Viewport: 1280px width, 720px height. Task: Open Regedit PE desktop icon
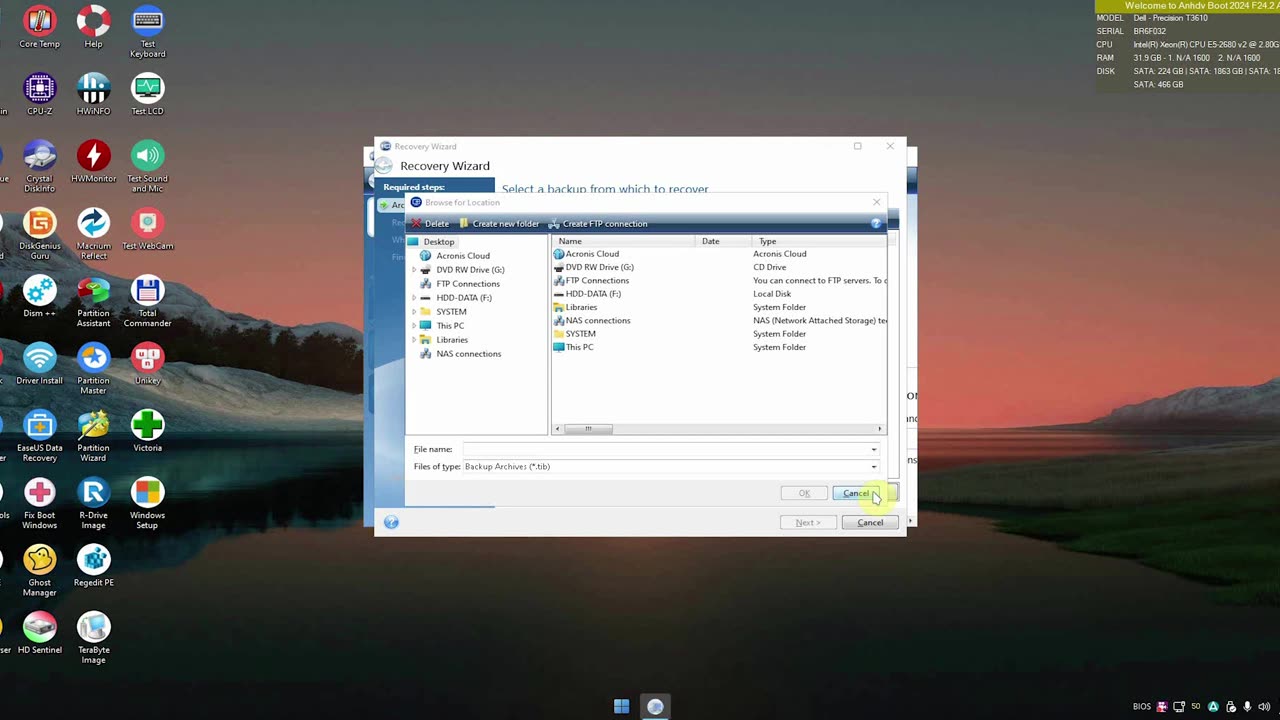pyautogui.click(x=93, y=565)
